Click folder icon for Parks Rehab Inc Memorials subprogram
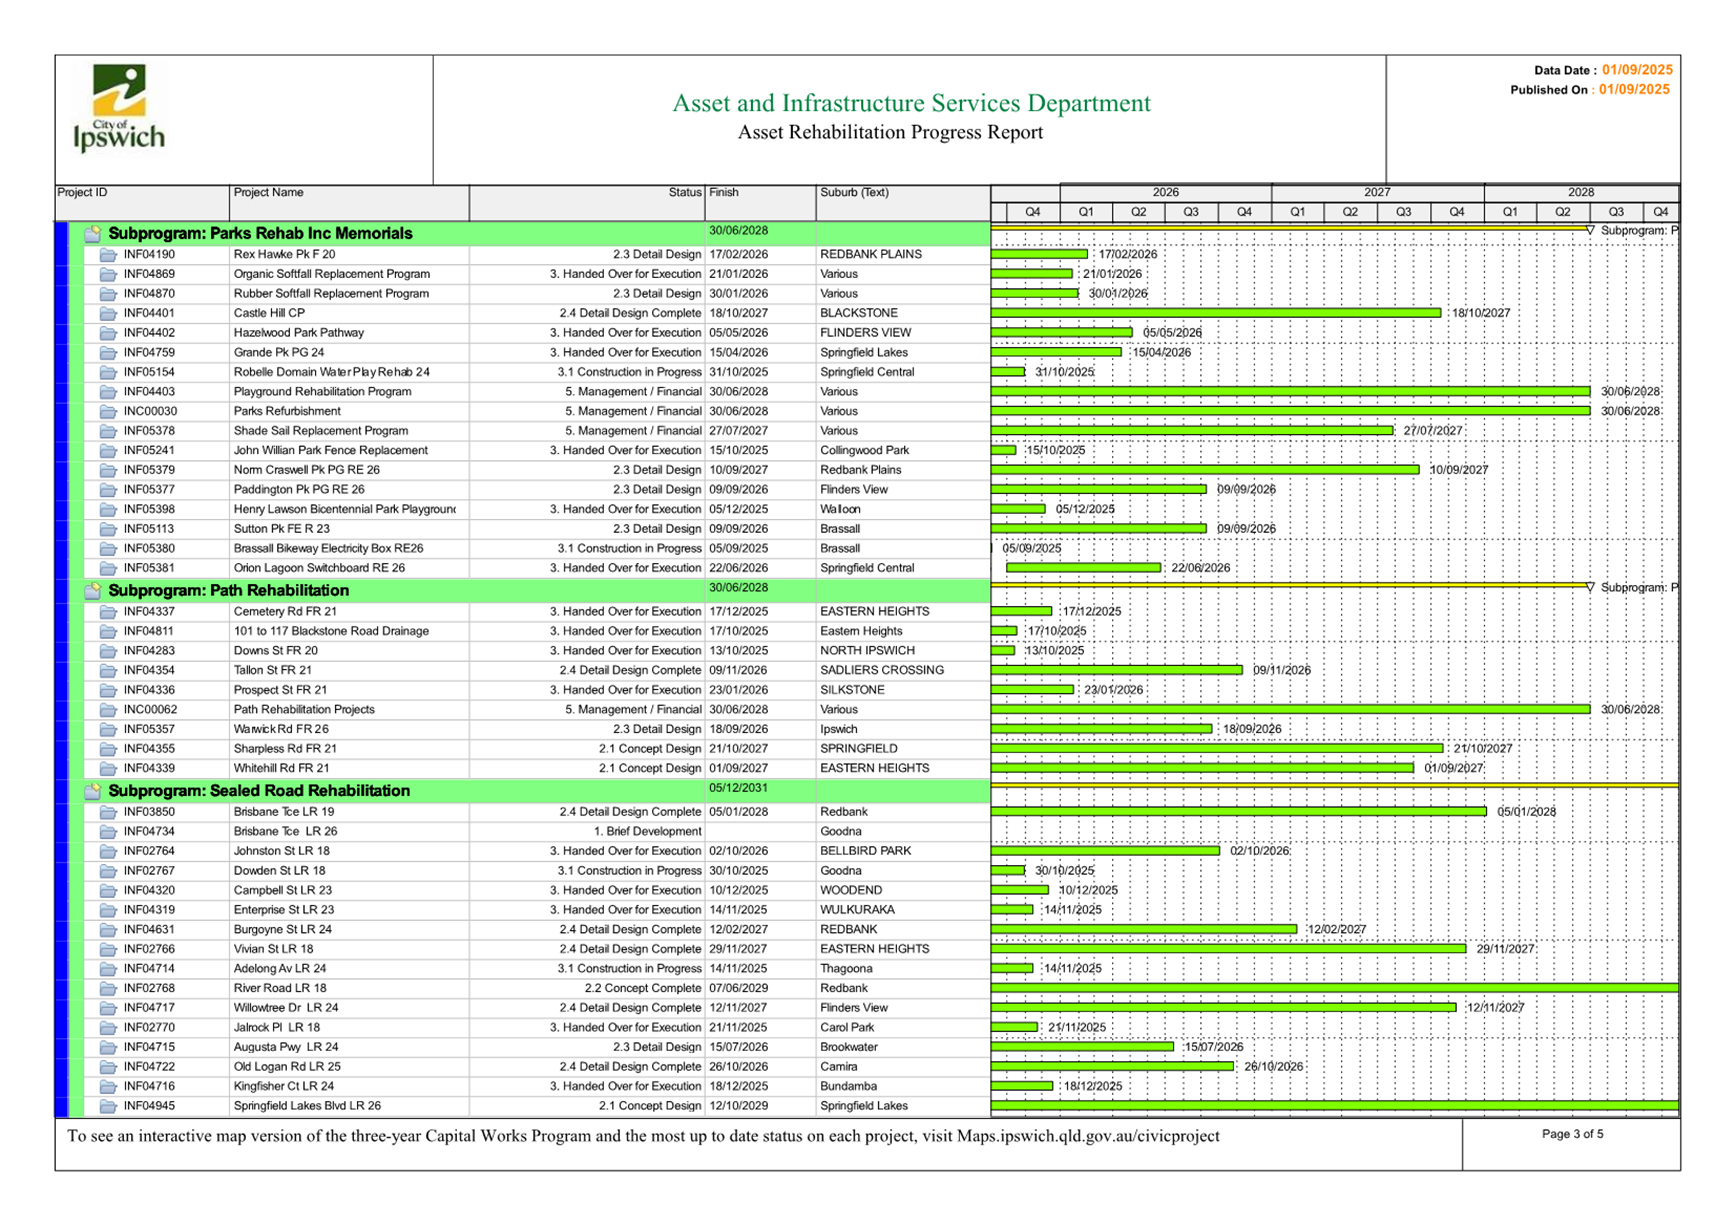This screenshot has height=1226, width=1736. 93,233
